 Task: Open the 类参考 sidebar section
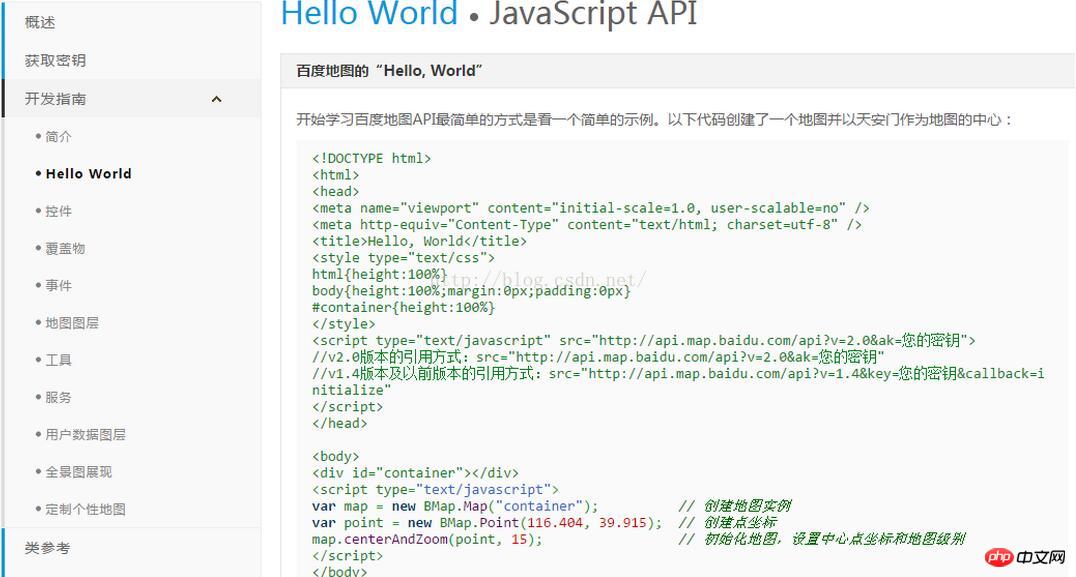coord(47,548)
